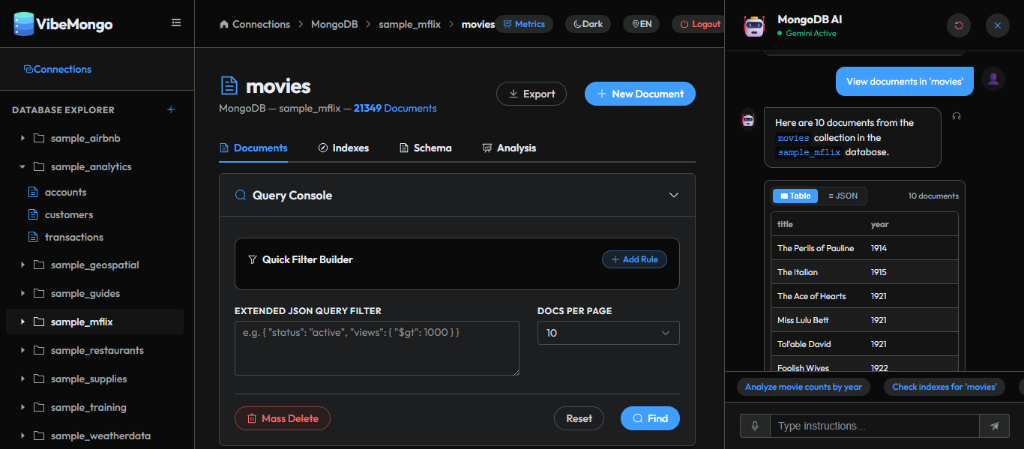Toggle the Dark theme button
This screenshot has width=1024, height=449.
pyautogui.click(x=588, y=24)
